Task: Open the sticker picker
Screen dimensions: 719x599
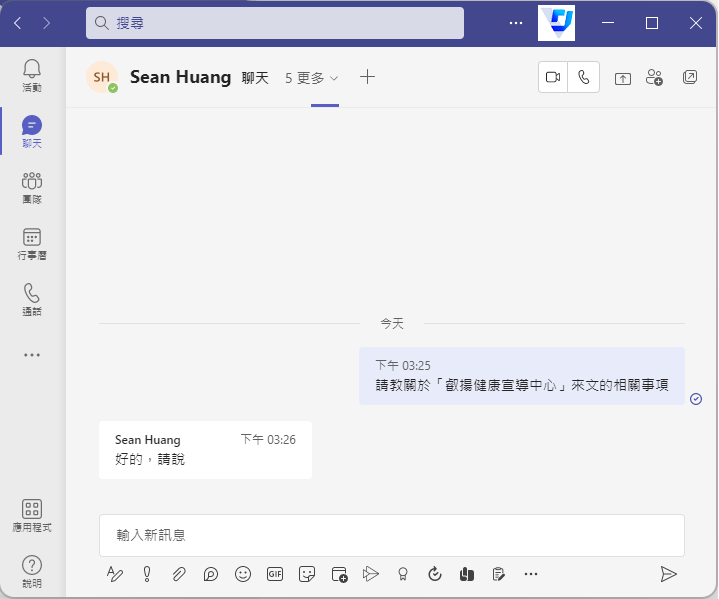Action: pyautogui.click(x=308, y=574)
